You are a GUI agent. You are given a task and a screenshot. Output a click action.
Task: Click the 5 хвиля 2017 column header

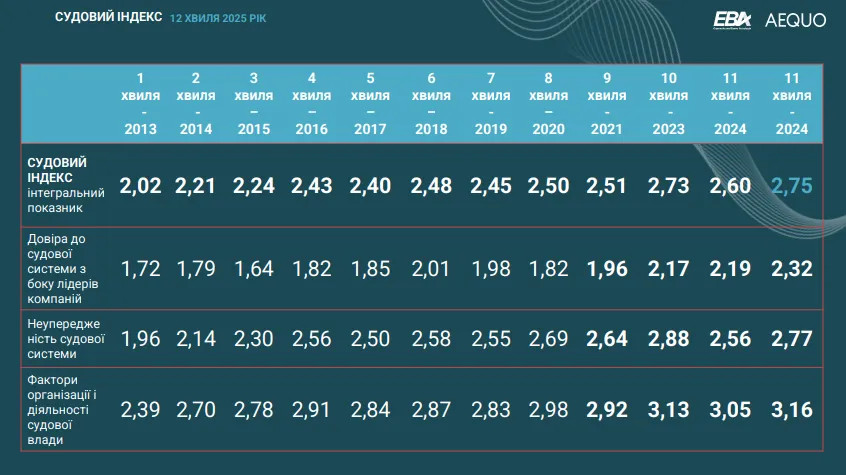click(x=370, y=103)
